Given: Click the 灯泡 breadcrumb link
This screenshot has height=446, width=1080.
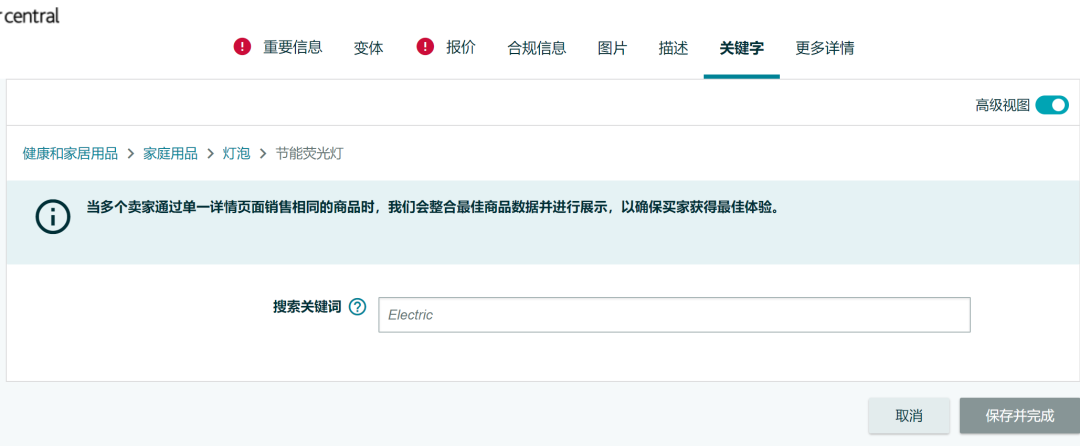Looking at the screenshot, I should point(236,153).
